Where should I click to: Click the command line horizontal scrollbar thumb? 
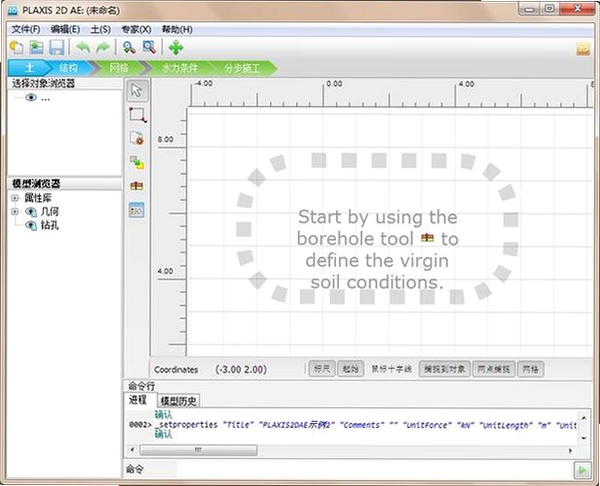pyautogui.click(x=198, y=450)
